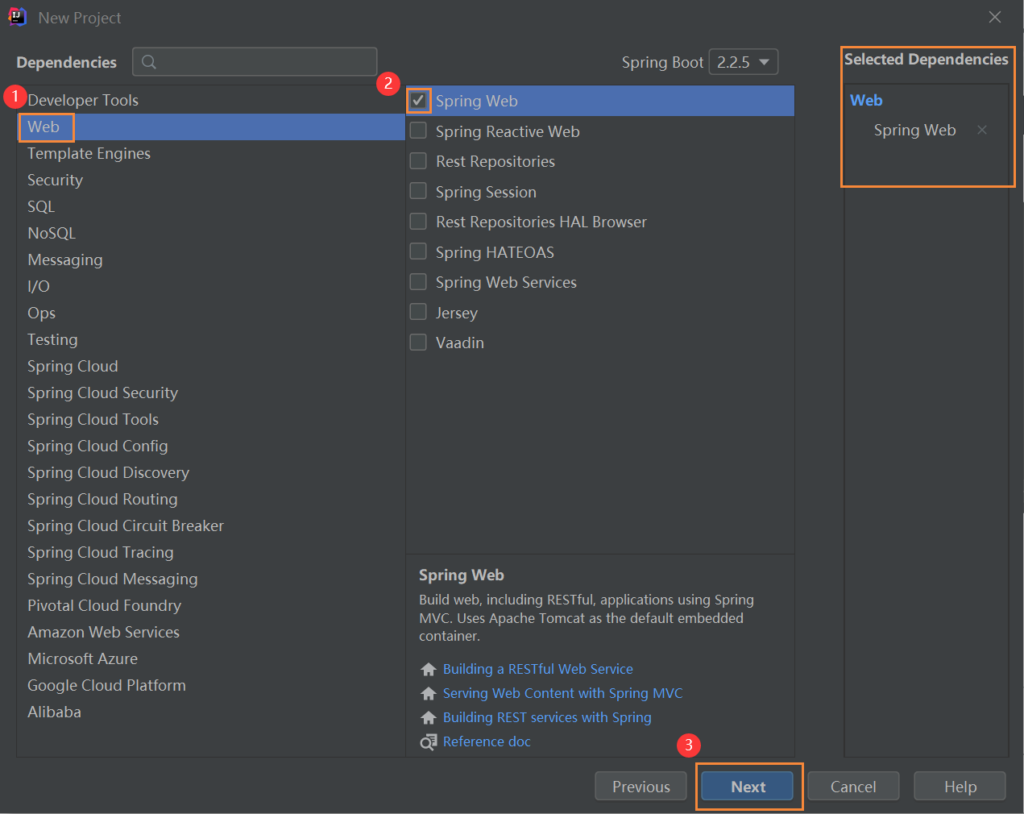Image resolution: width=1024 pixels, height=814 pixels.
Task: Open Help for this dialog
Action: tap(960, 787)
